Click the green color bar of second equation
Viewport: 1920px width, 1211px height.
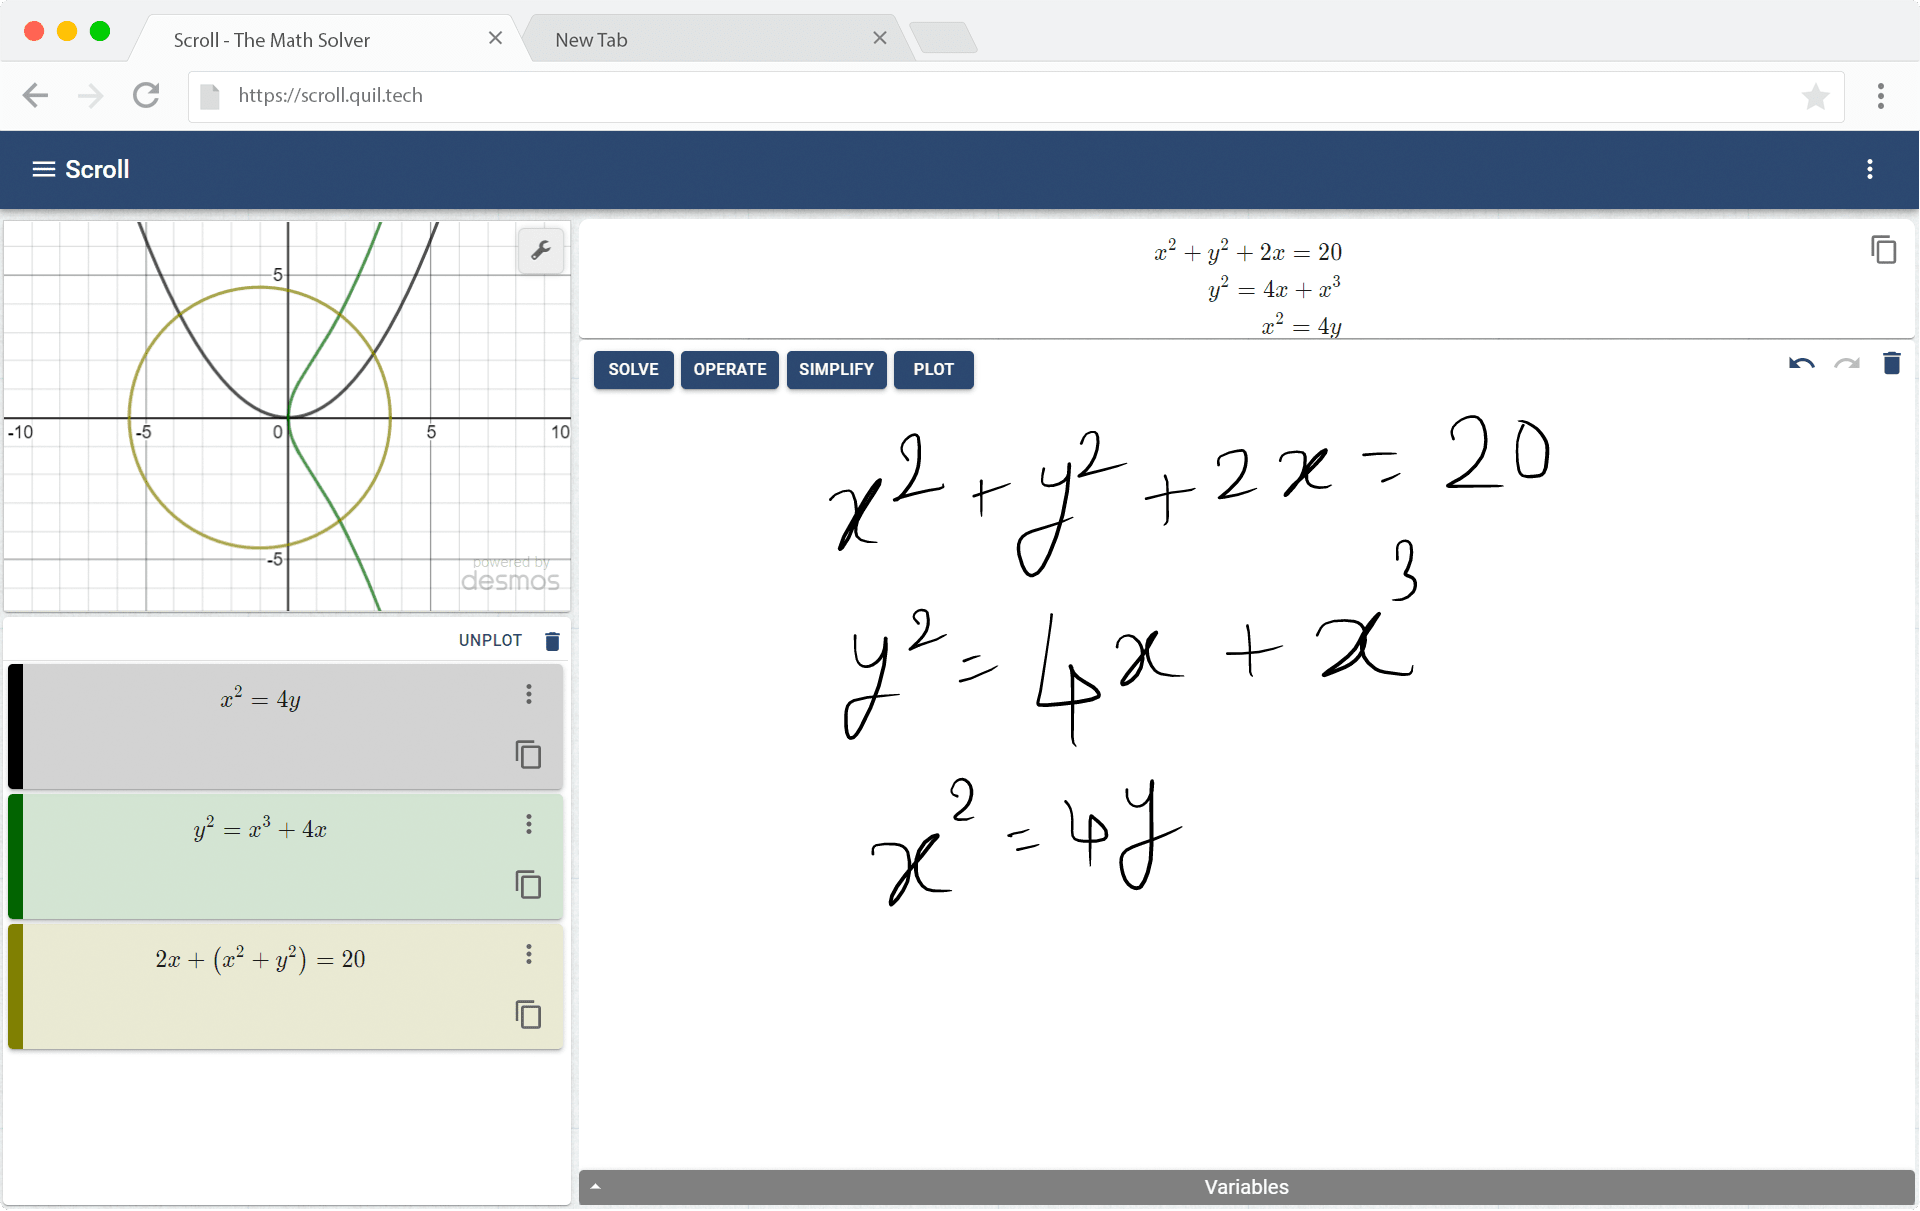tap(15, 856)
